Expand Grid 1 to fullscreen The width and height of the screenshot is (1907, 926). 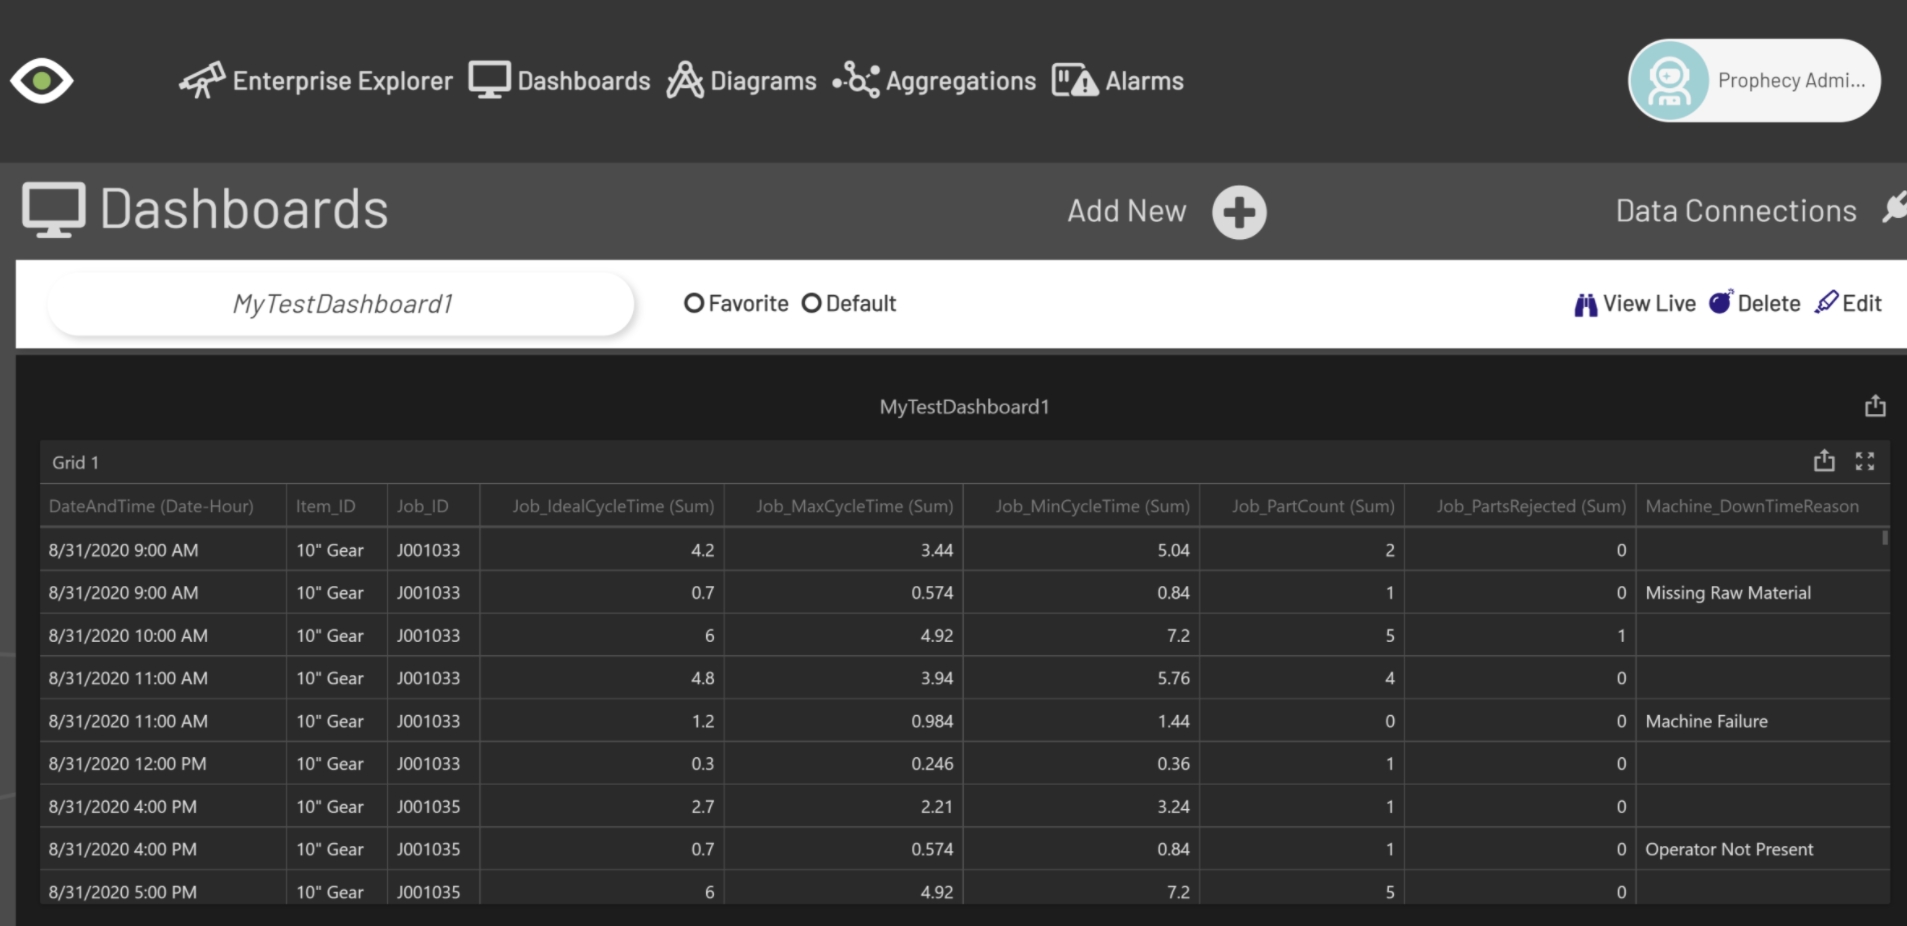(1866, 461)
